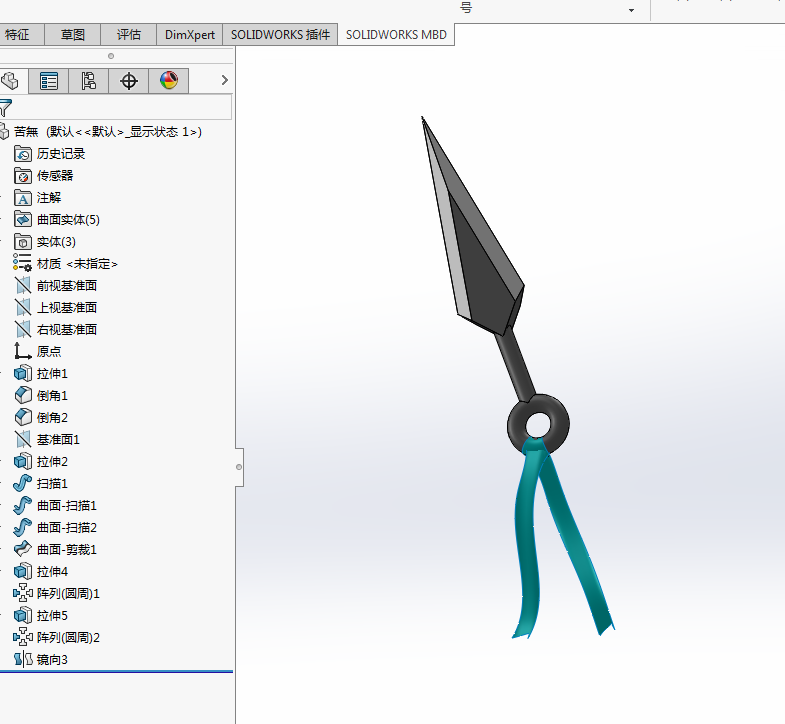The height and width of the screenshot is (724, 785).
Task: Open the SOLIDWORKS 插件 tab
Action: point(280,35)
